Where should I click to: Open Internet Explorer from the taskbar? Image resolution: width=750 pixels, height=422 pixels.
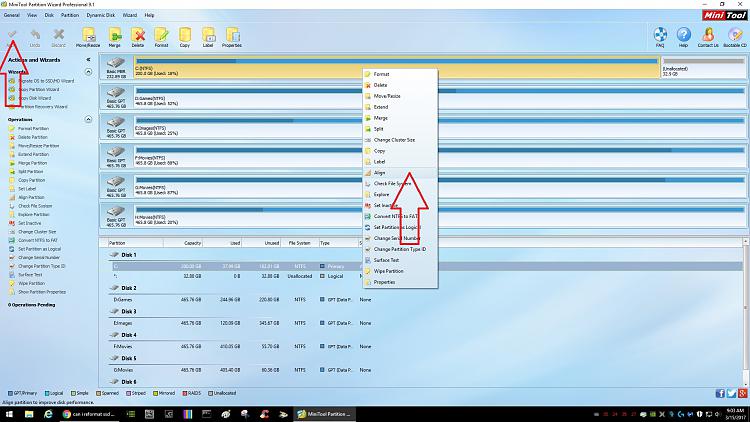[x=48, y=414]
